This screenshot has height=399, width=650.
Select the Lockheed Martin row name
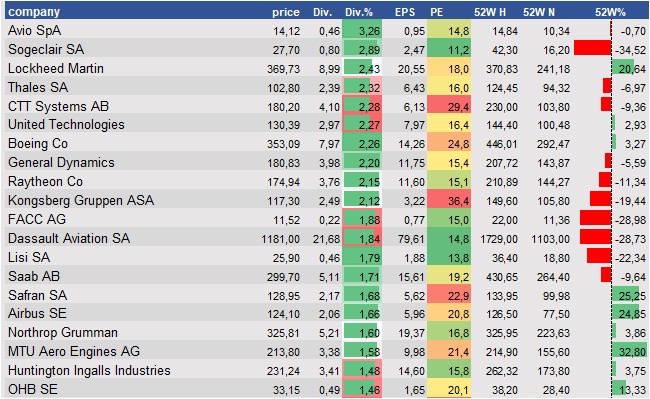56,68
